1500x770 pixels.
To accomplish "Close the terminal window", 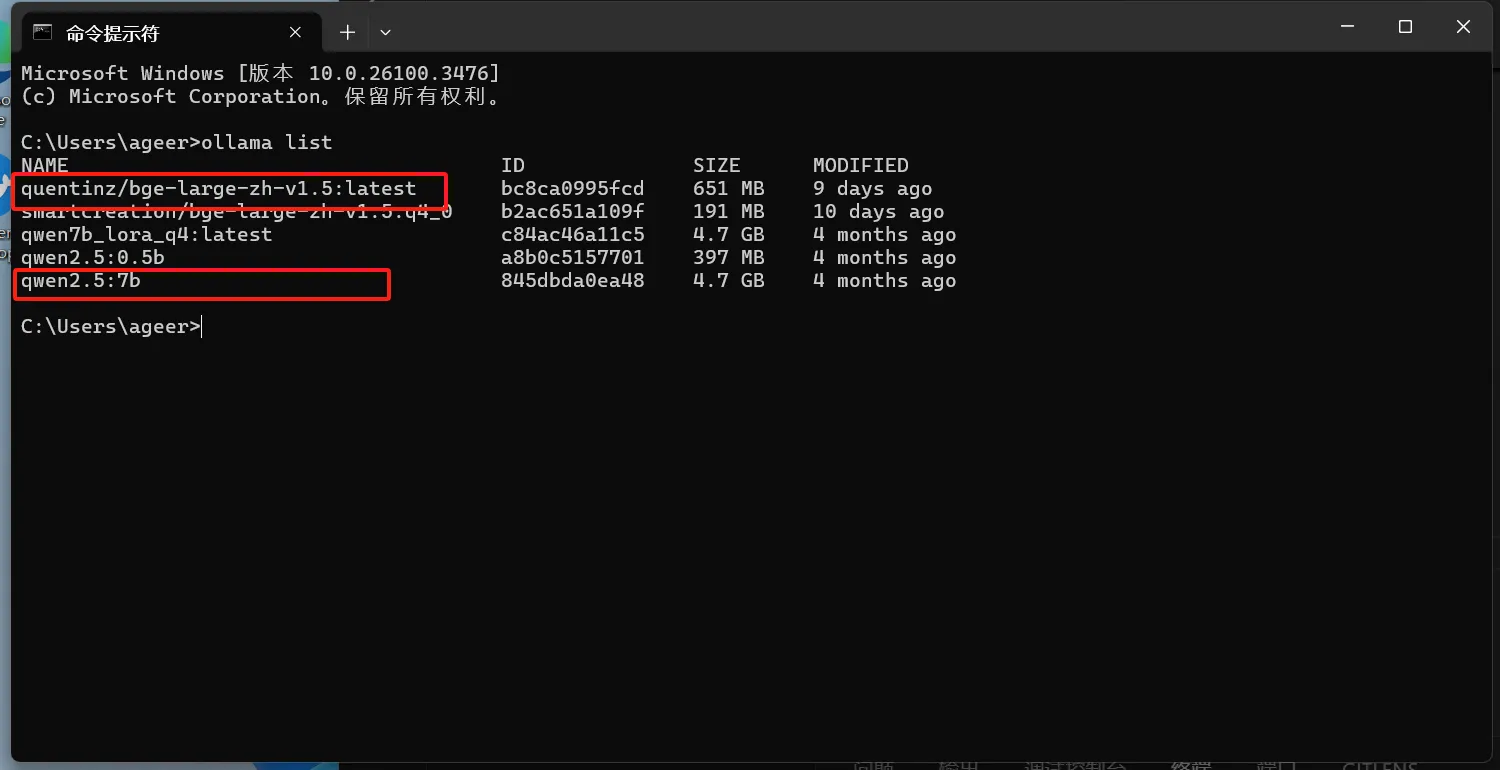I will pyautogui.click(x=1463, y=27).
